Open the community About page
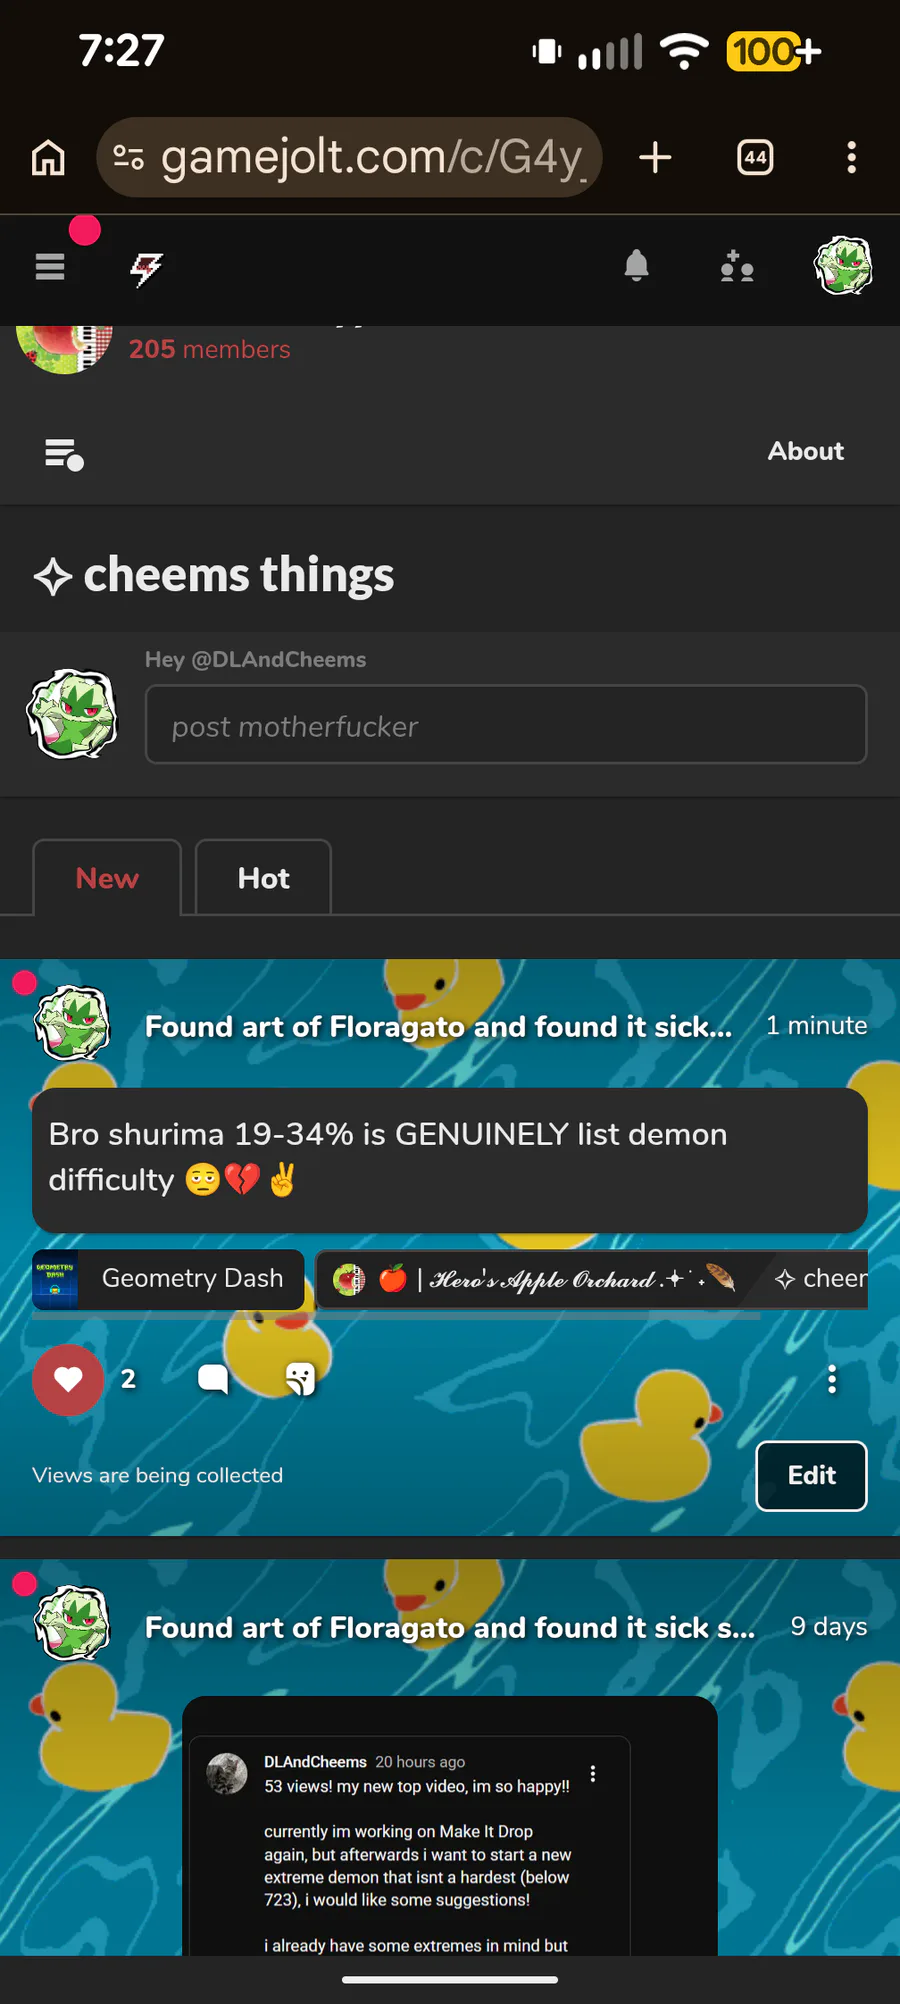 click(805, 451)
